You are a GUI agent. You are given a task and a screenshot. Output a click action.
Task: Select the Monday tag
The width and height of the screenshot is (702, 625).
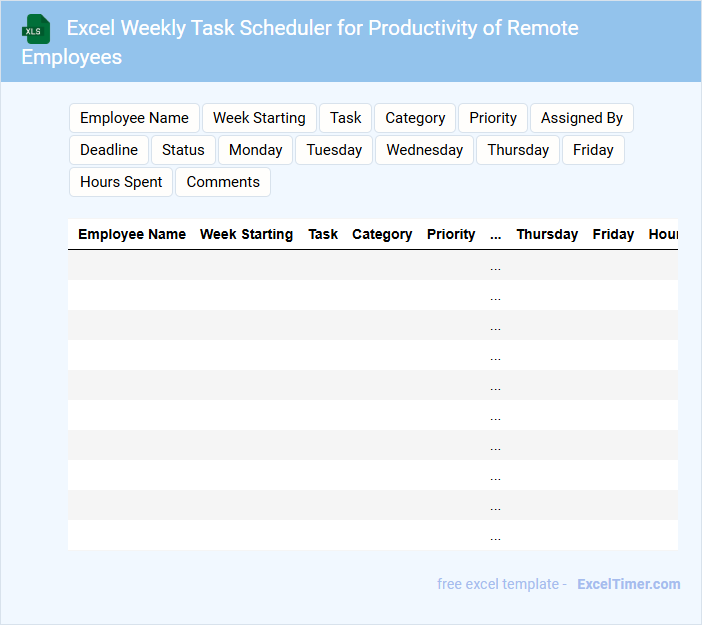pyautogui.click(x=255, y=150)
